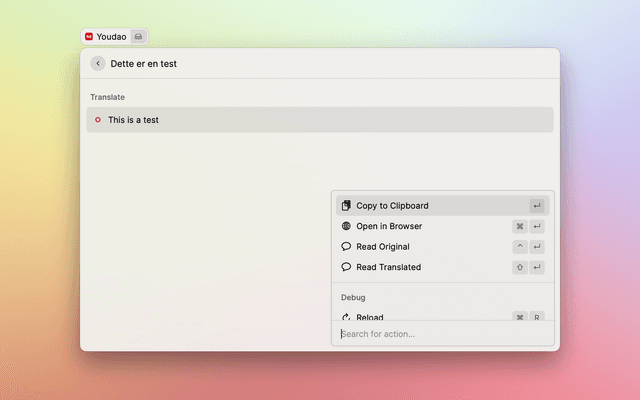640x400 pixels.
Task: Click the gray icon beside Youdao label
Action: click(x=138, y=36)
